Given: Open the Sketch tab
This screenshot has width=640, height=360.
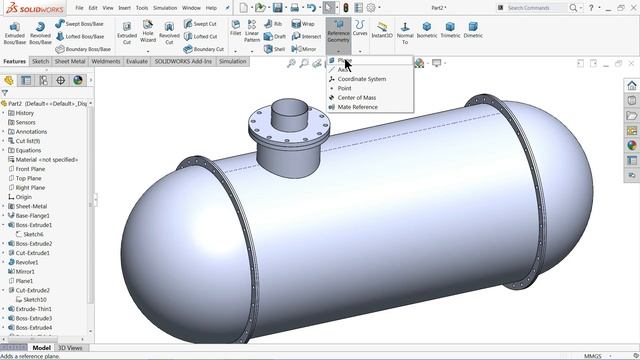Looking at the screenshot, I should 40,61.
